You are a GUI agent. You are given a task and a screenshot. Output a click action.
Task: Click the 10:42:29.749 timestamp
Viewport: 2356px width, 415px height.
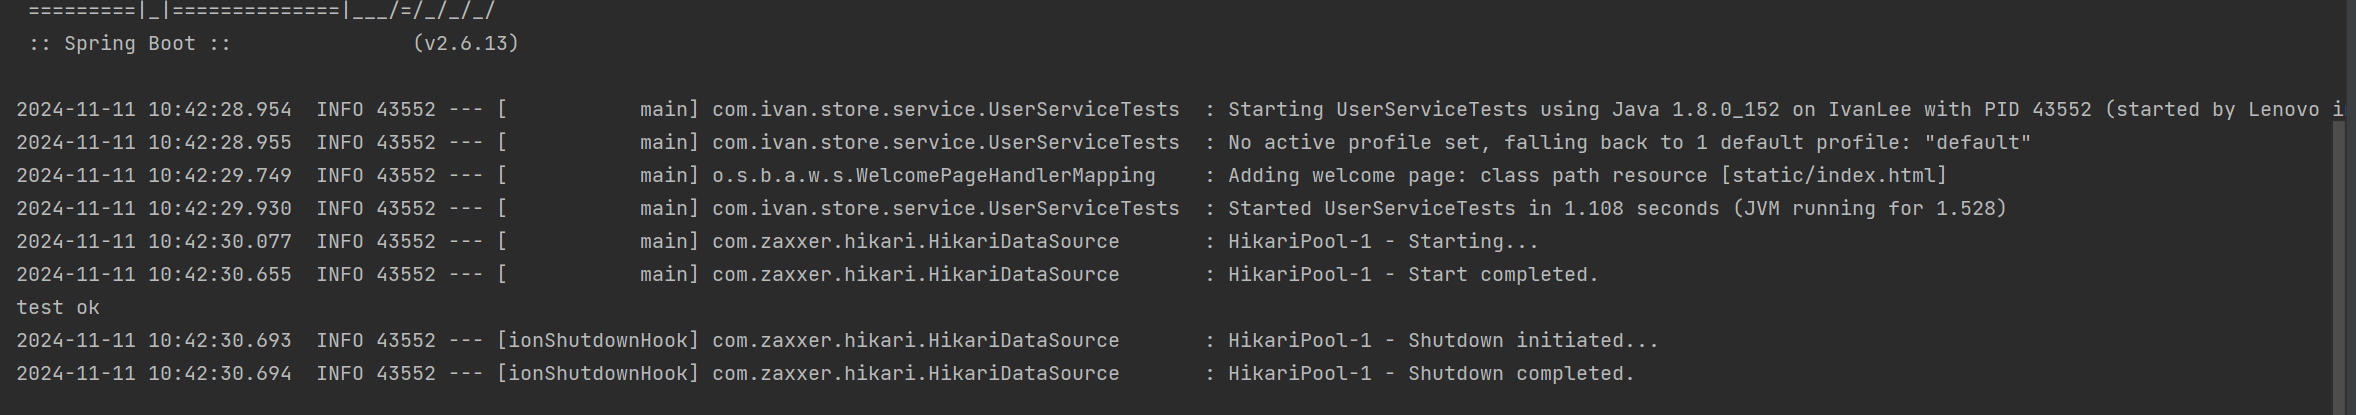220,176
